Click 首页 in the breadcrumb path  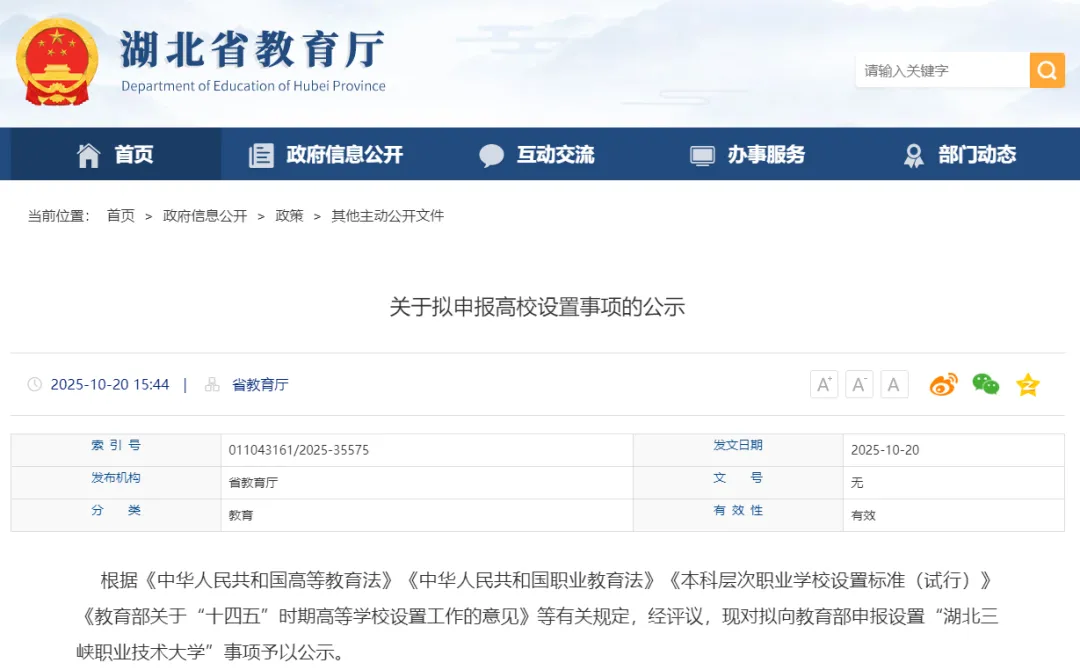point(121,216)
